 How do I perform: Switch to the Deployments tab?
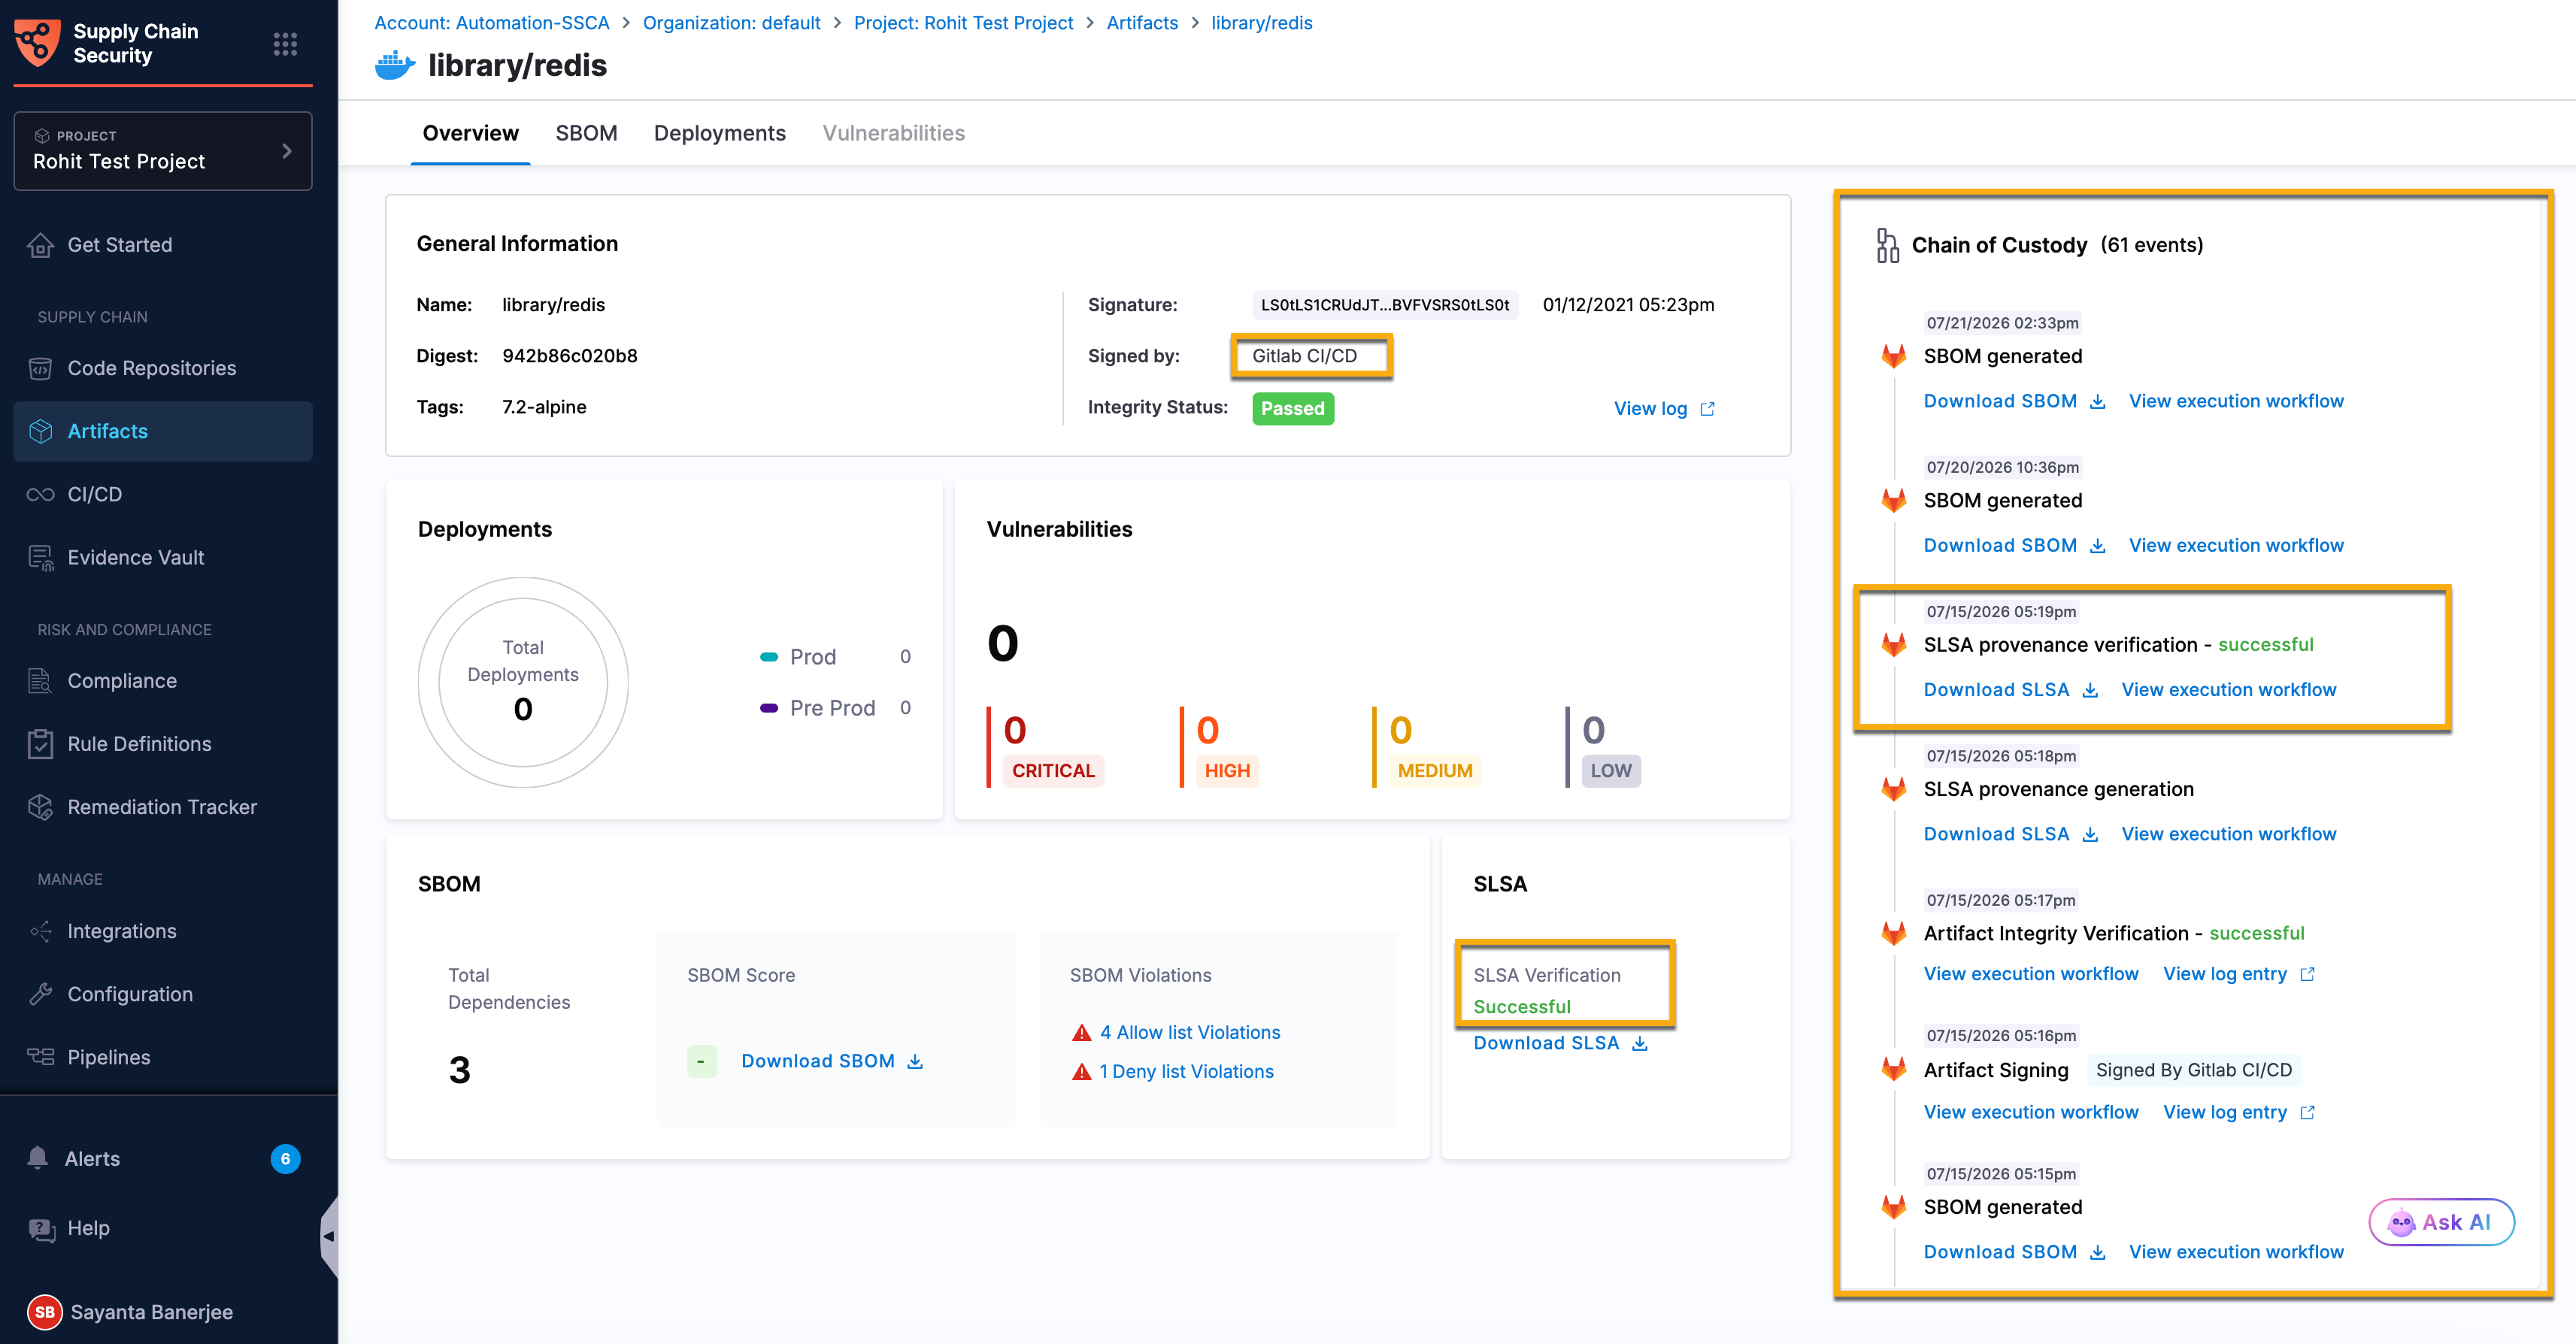719,133
